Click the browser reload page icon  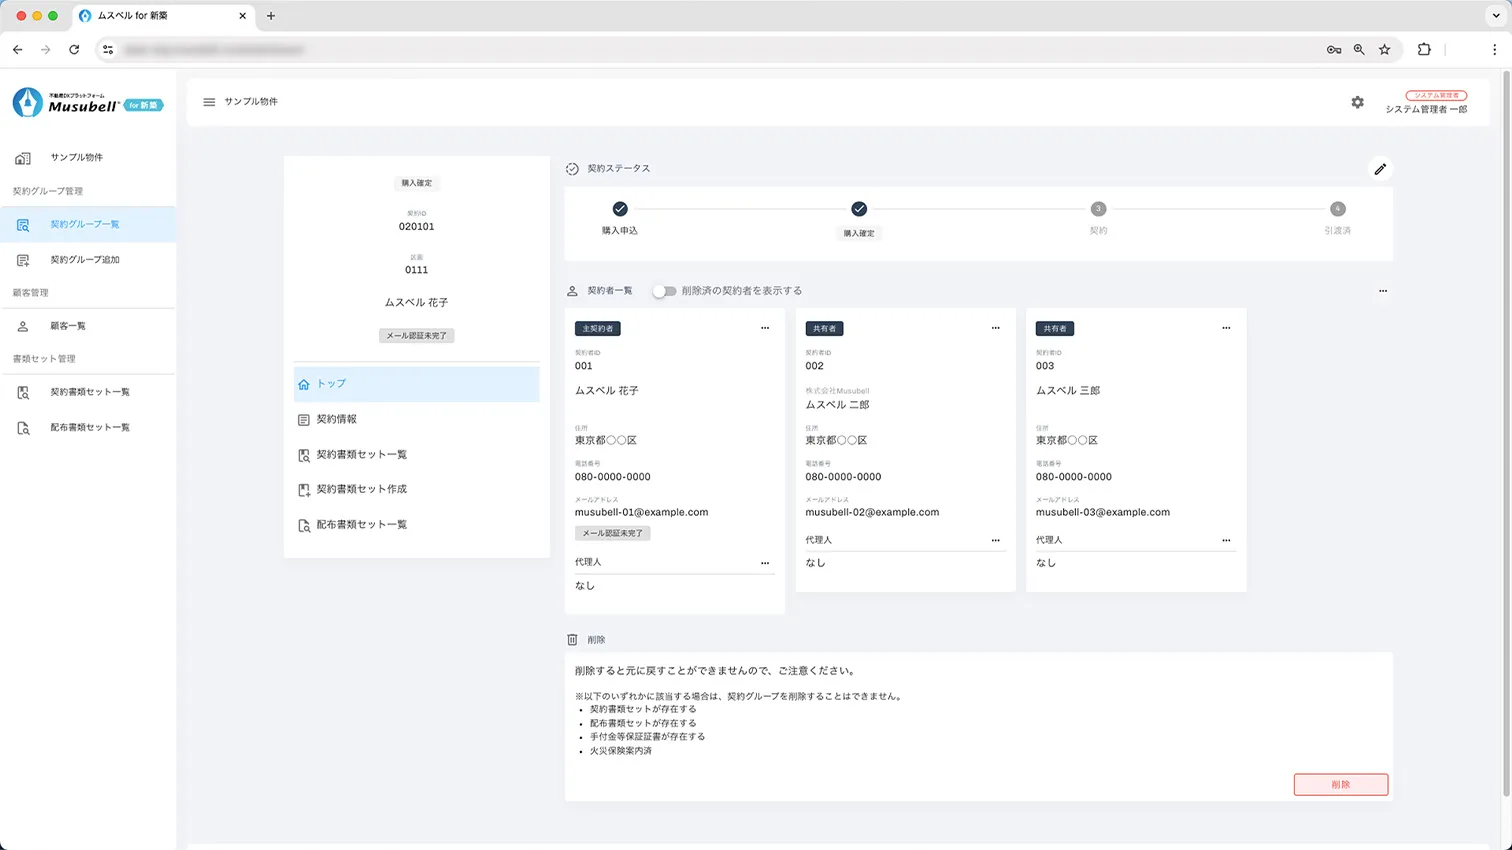pos(74,49)
